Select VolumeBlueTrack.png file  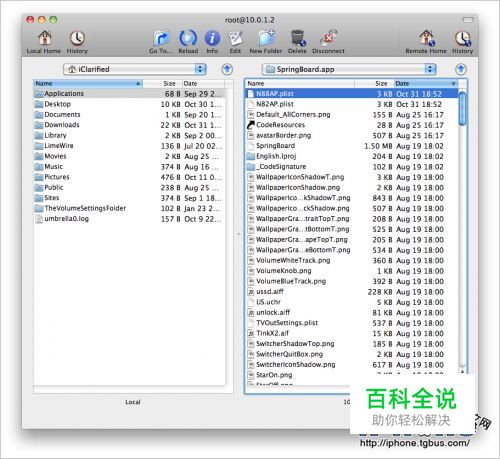(352, 281)
